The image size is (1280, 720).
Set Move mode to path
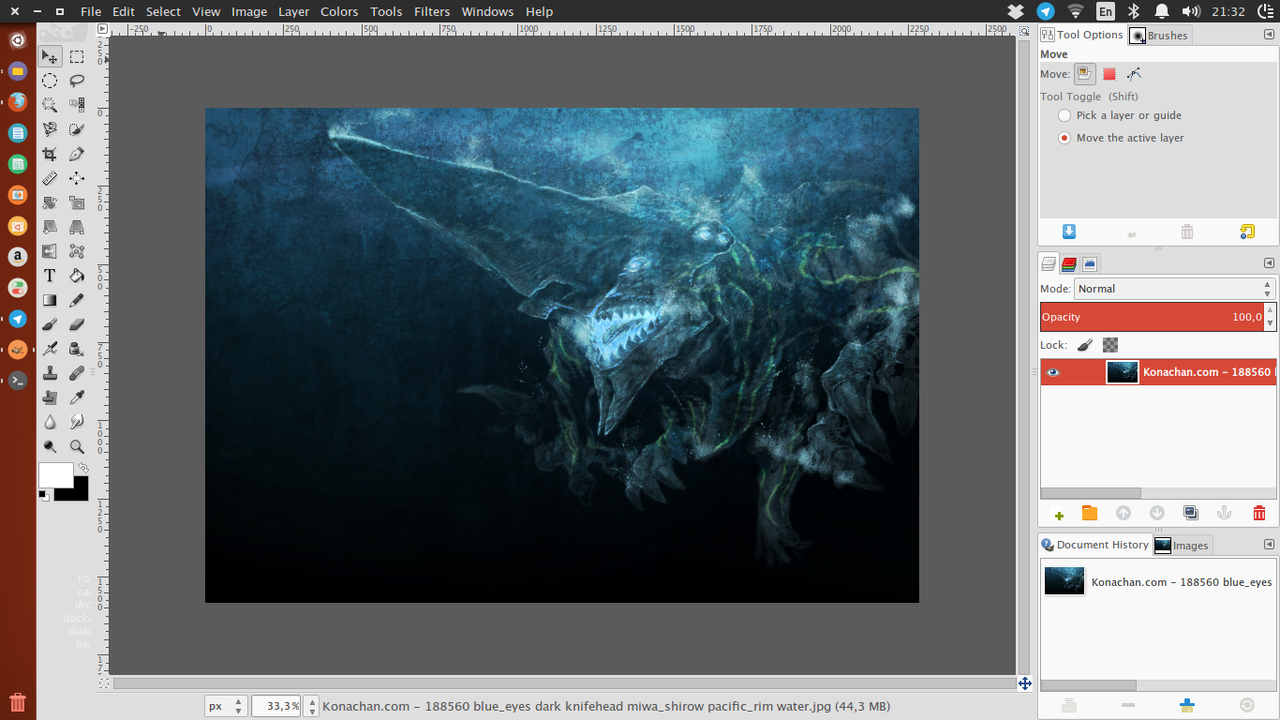(x=1134, y=74)
